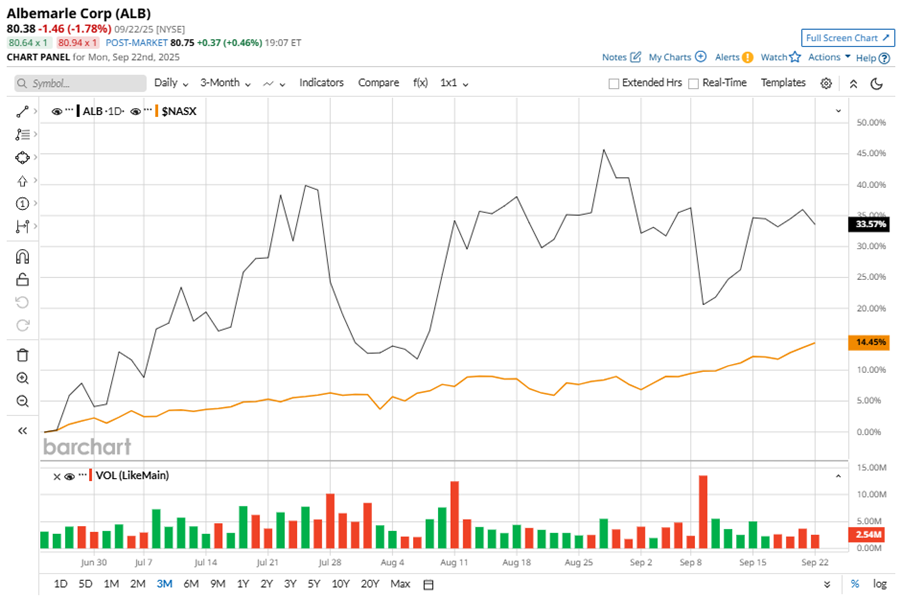The height and width of the screenshot is (598, 902).
Task: Click the undo arrow icon
Action: pos(22,302)
